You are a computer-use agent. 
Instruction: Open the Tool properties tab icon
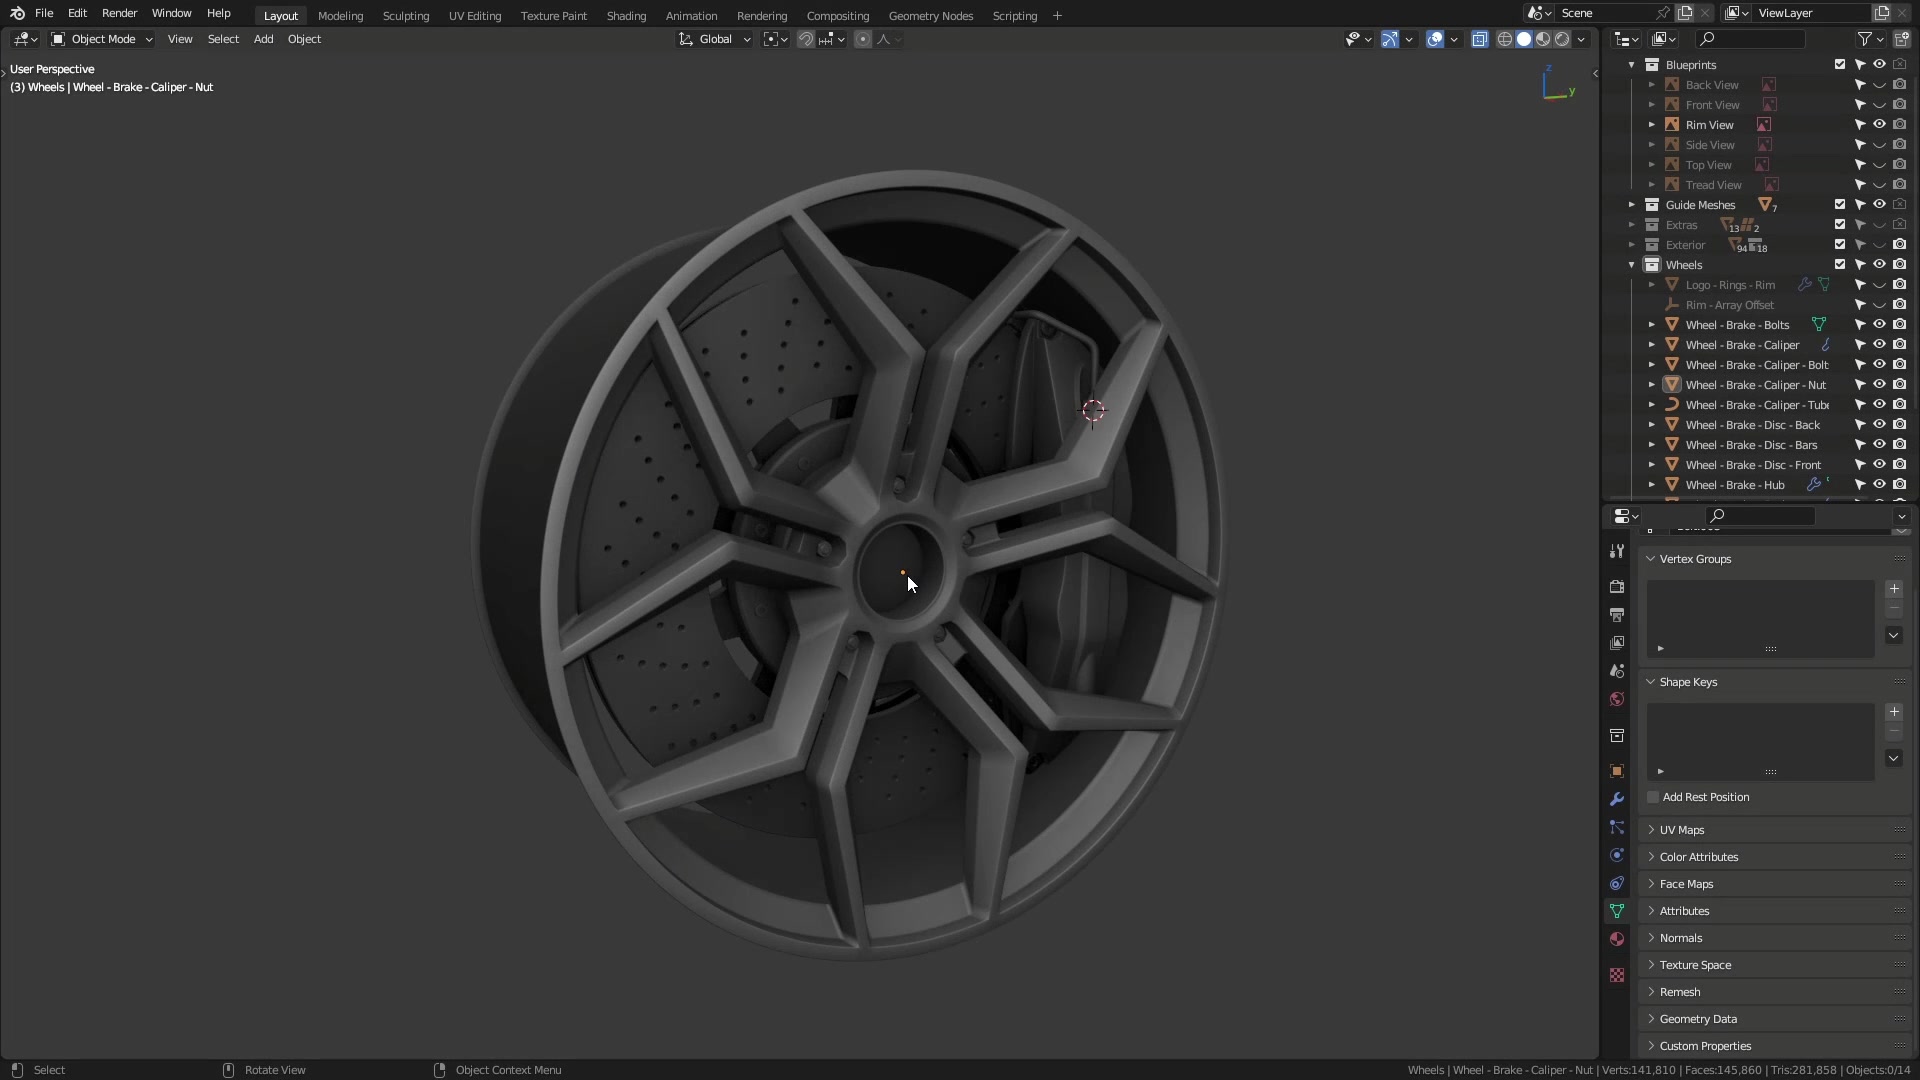(1617, 551)
